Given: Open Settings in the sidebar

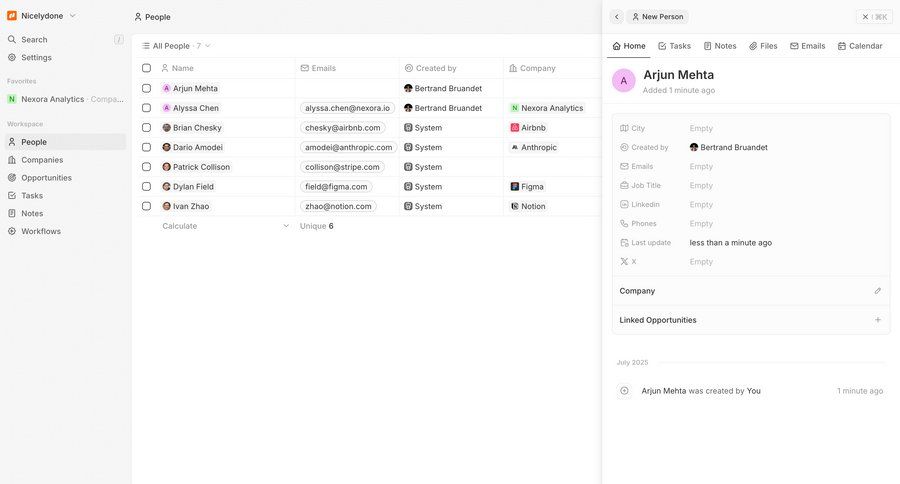Looking at the screenshot, I should (65, 57).
